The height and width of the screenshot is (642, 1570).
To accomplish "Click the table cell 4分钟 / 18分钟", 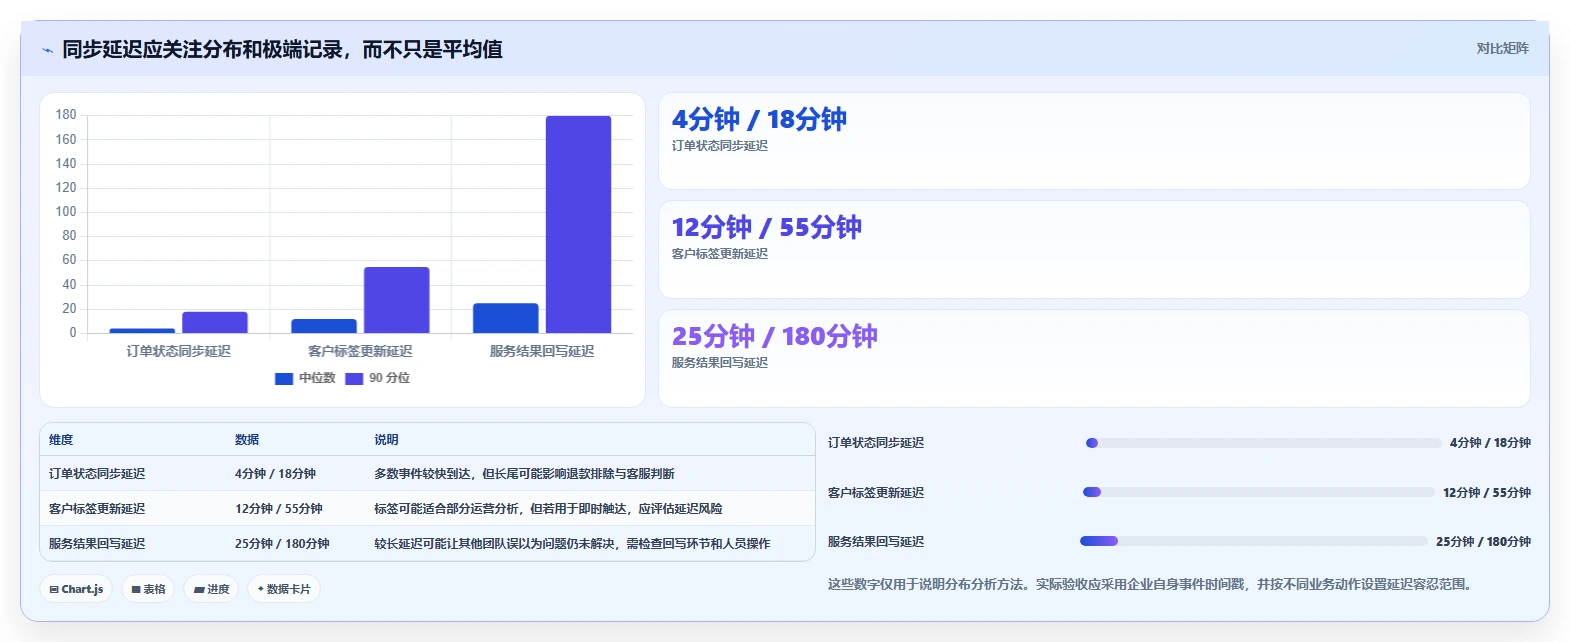I will (275, 474).
